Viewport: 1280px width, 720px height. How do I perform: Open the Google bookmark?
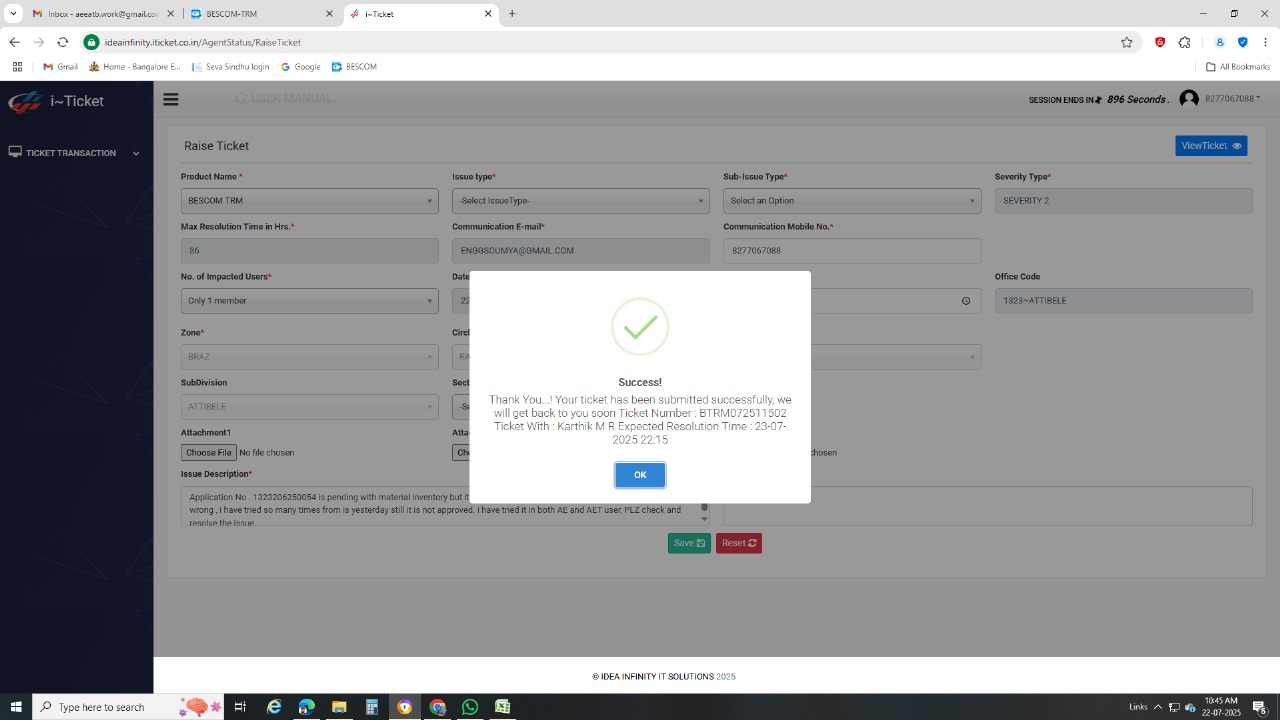301,67
